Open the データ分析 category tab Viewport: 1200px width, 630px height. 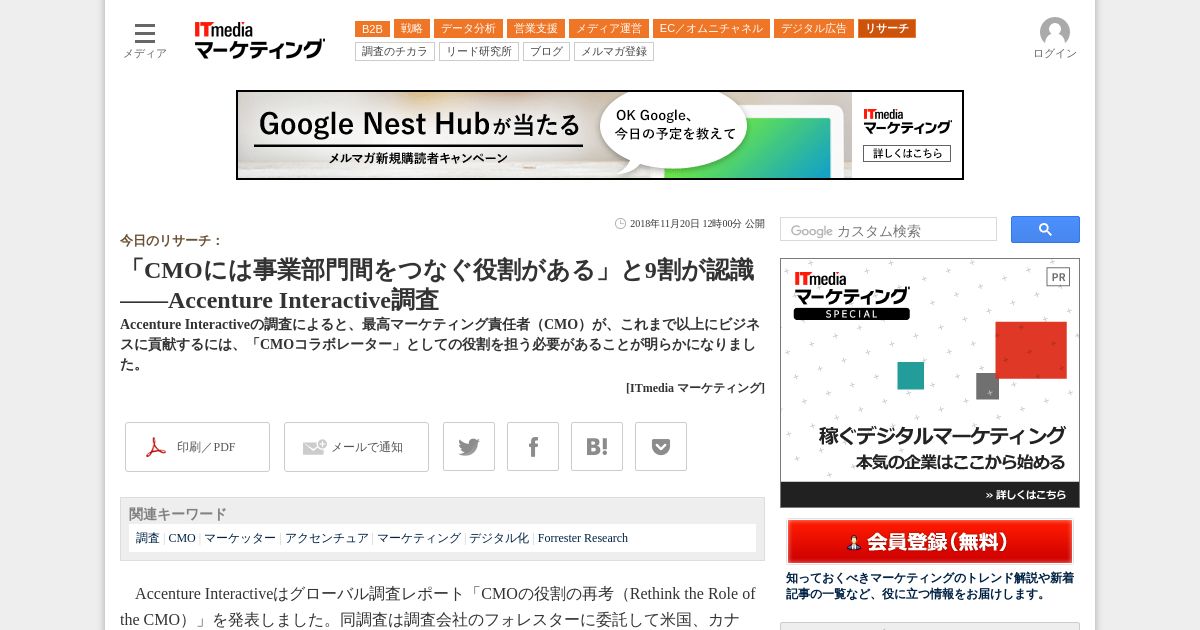468,29
